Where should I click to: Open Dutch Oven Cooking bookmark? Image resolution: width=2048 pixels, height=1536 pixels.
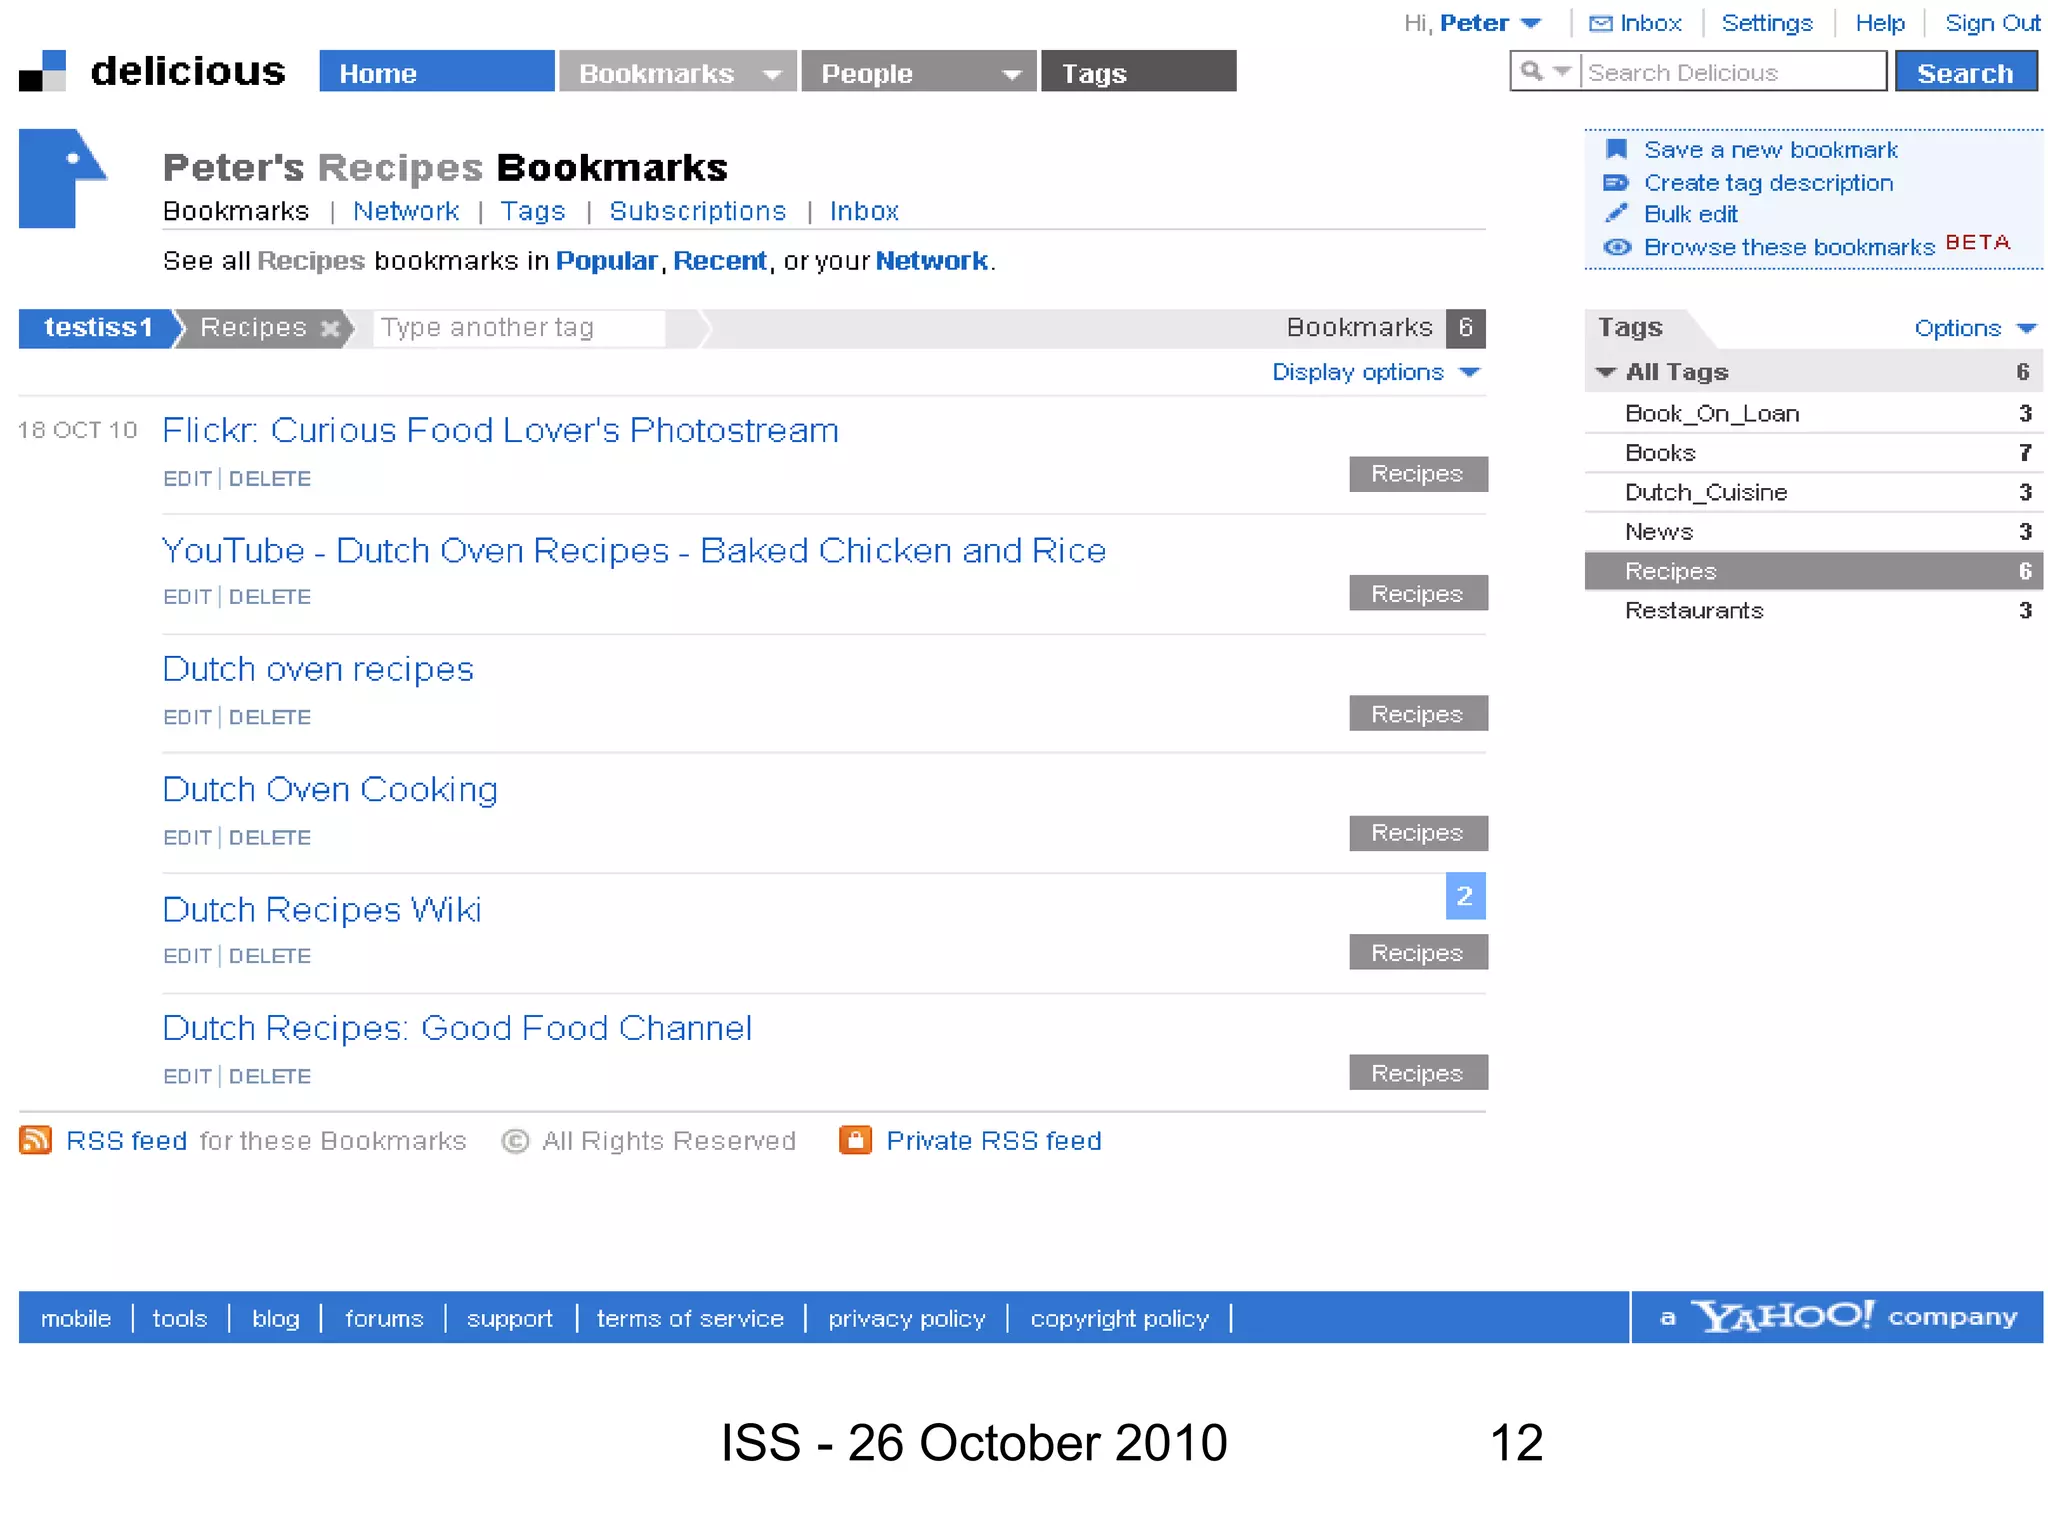(x=330, y=790)
